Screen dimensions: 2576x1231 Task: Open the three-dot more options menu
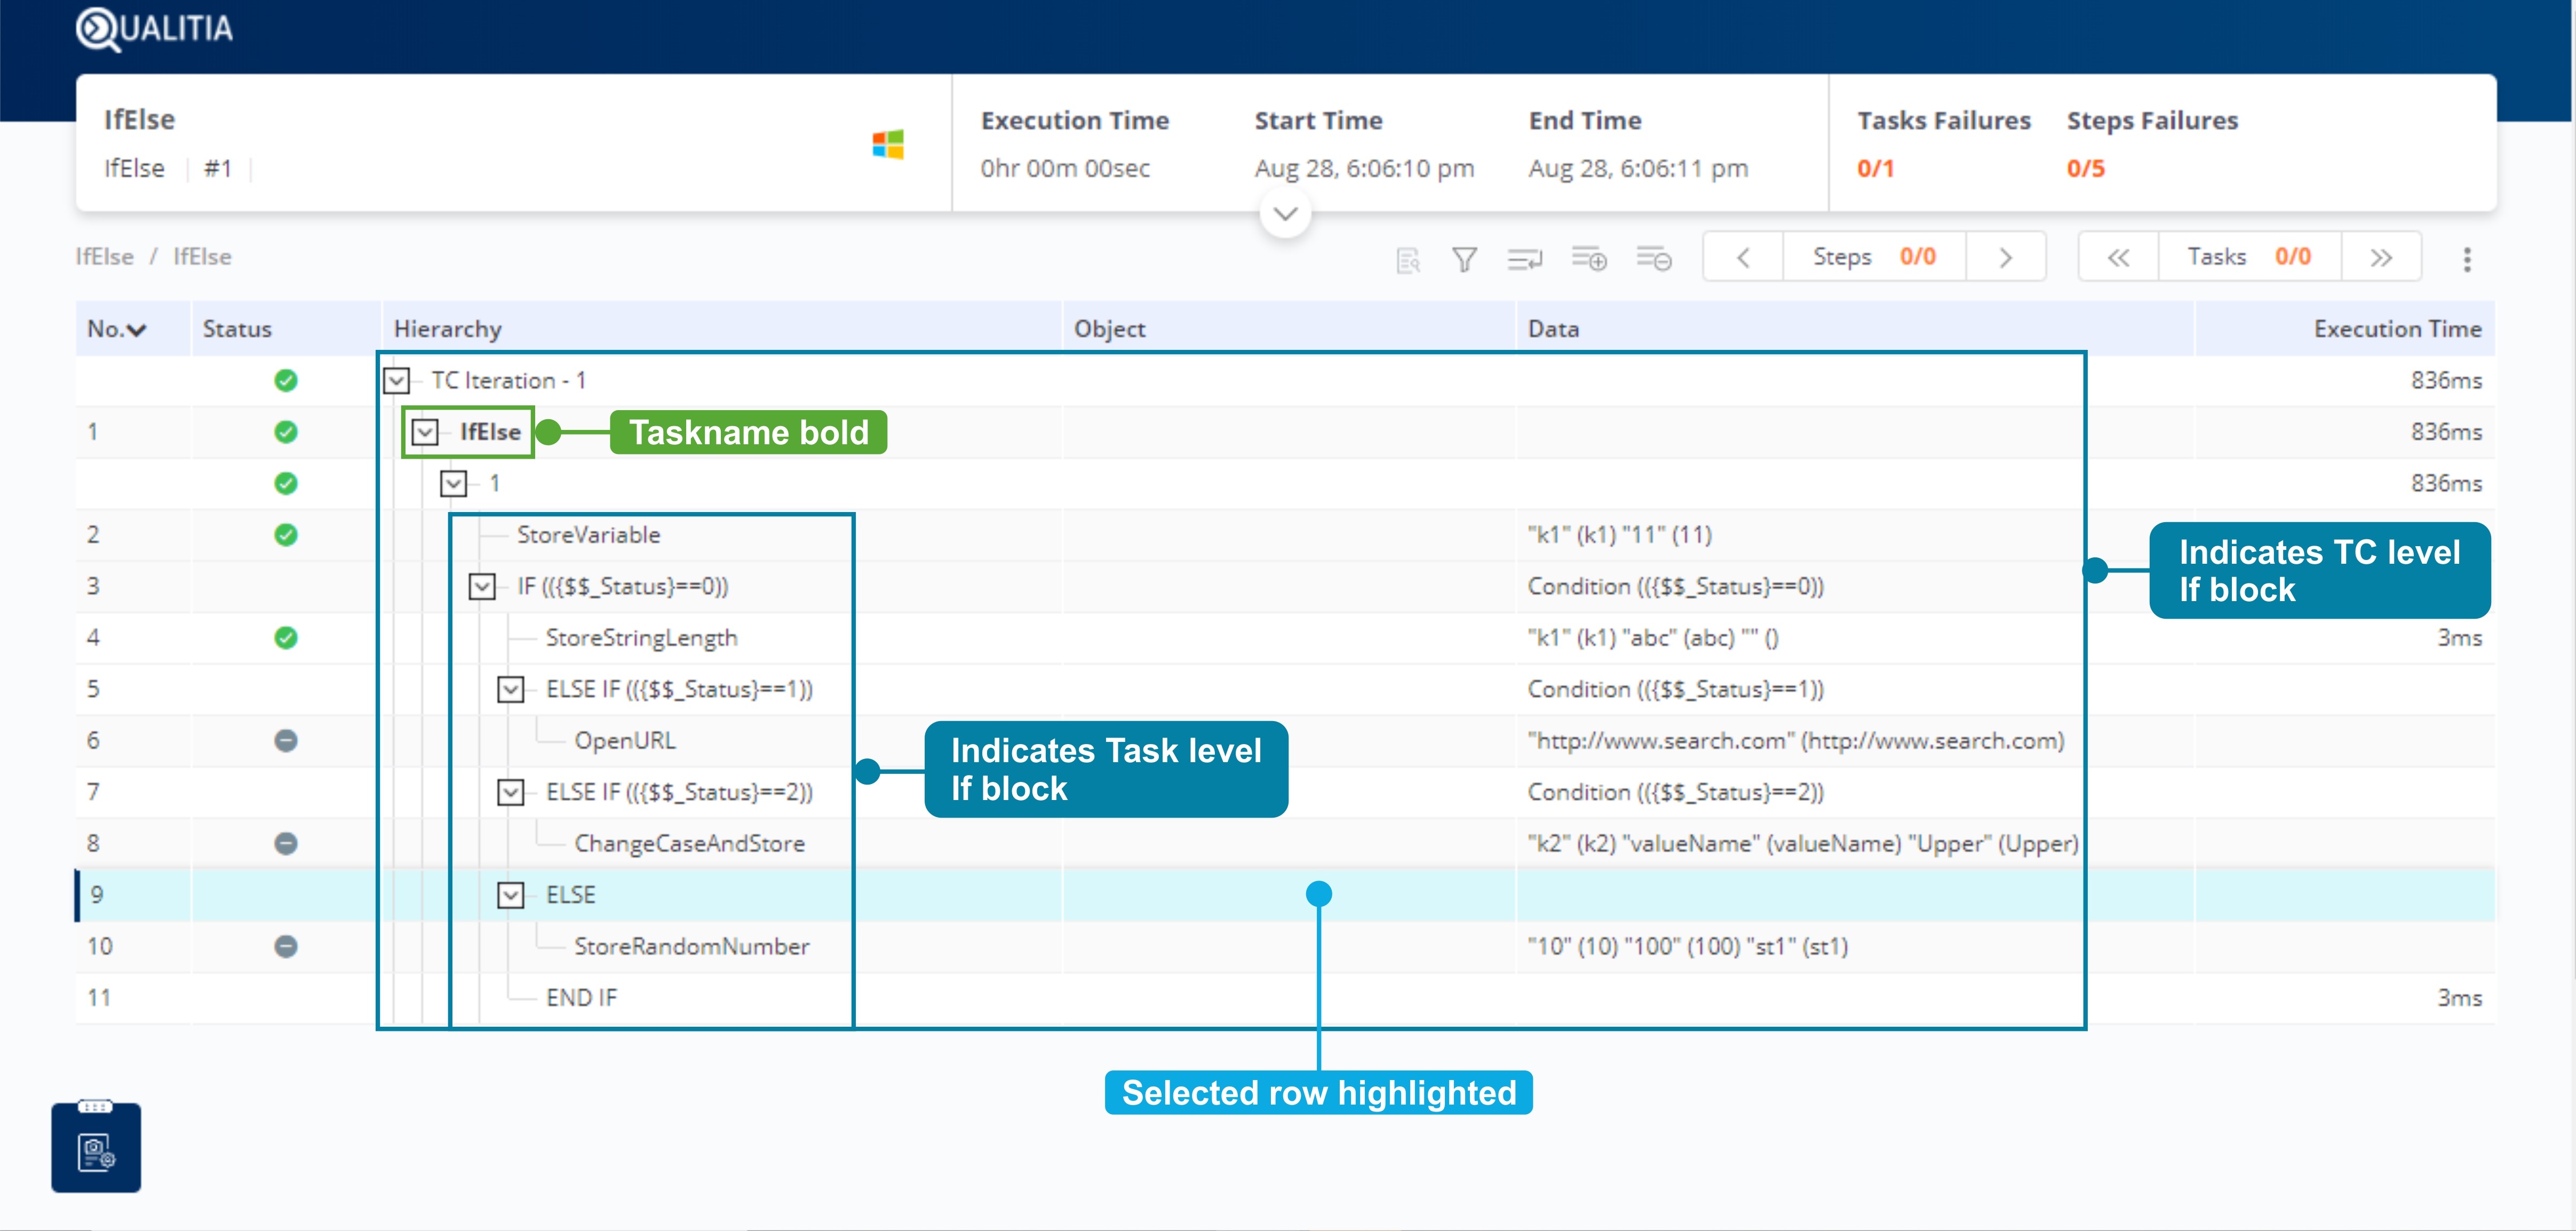(x=2467, y=259)
